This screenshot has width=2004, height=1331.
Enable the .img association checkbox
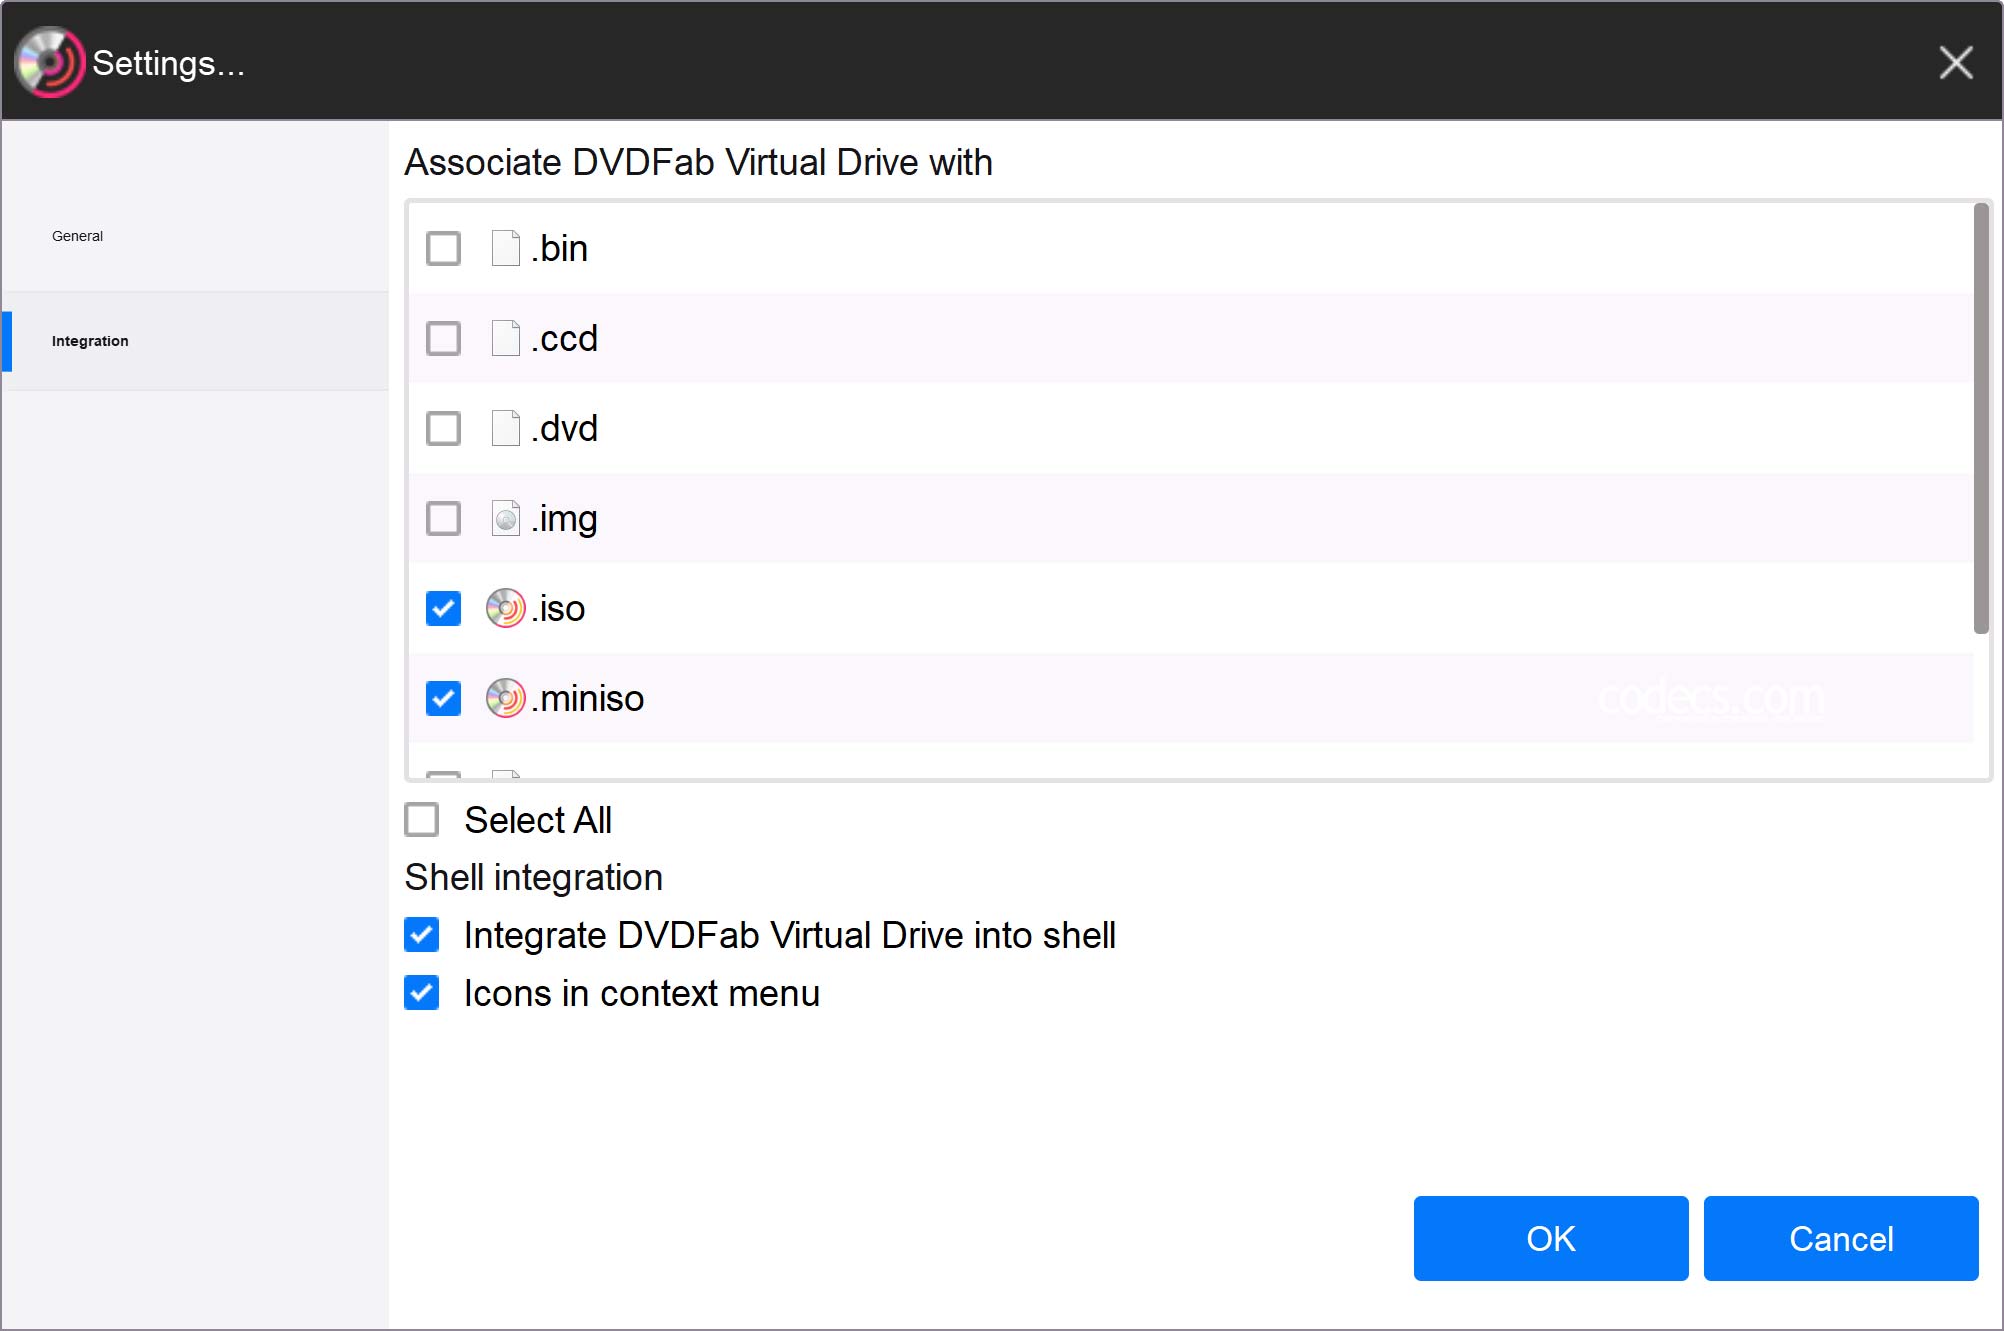click(x=443, y=518)
